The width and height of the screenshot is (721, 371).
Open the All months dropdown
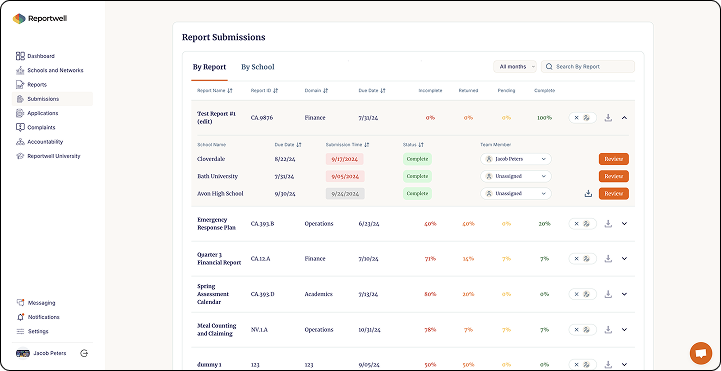(x=515, y=67)
